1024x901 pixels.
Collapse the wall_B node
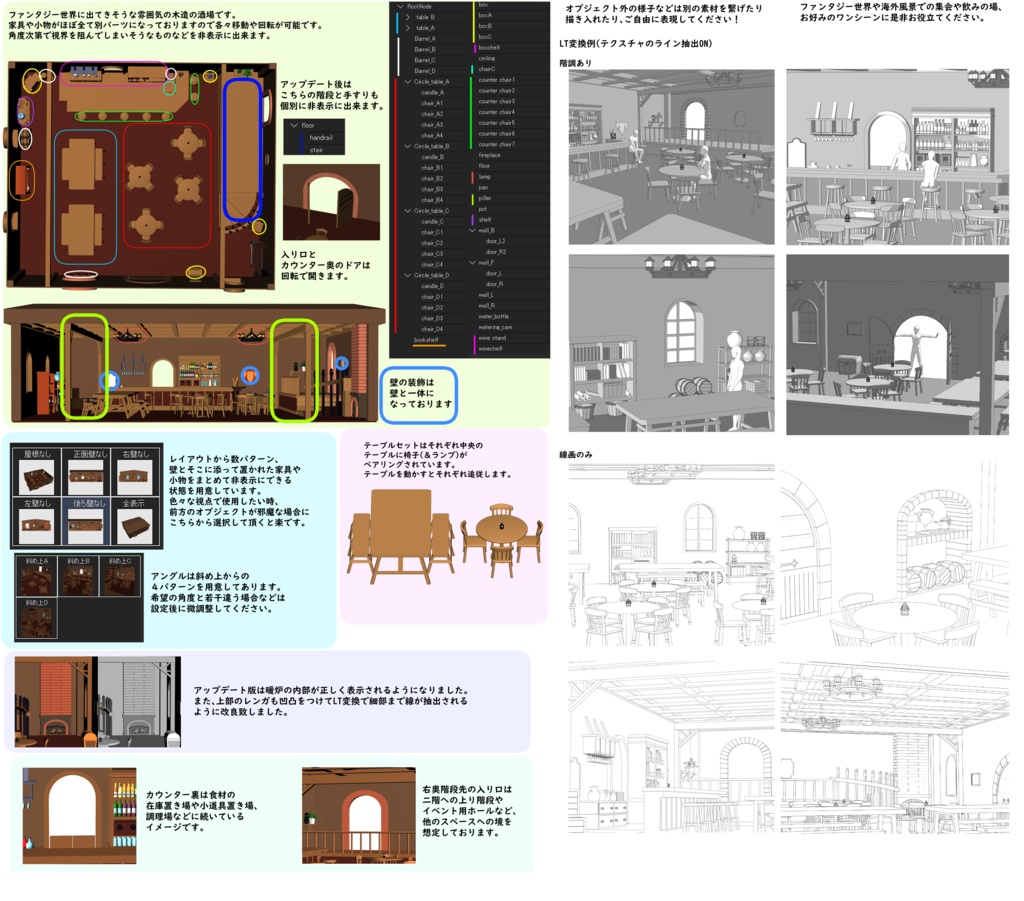point(470,231)
